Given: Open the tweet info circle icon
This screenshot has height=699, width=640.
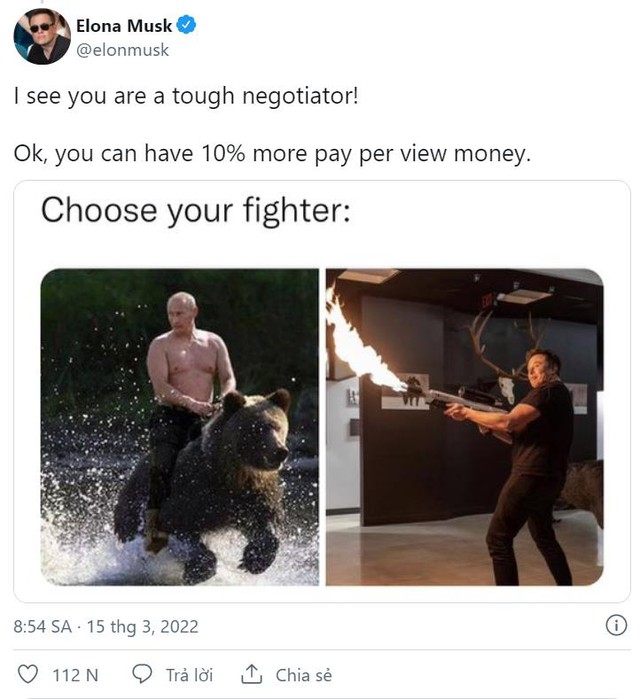Looking at the screenshot, I should point(616,625).
